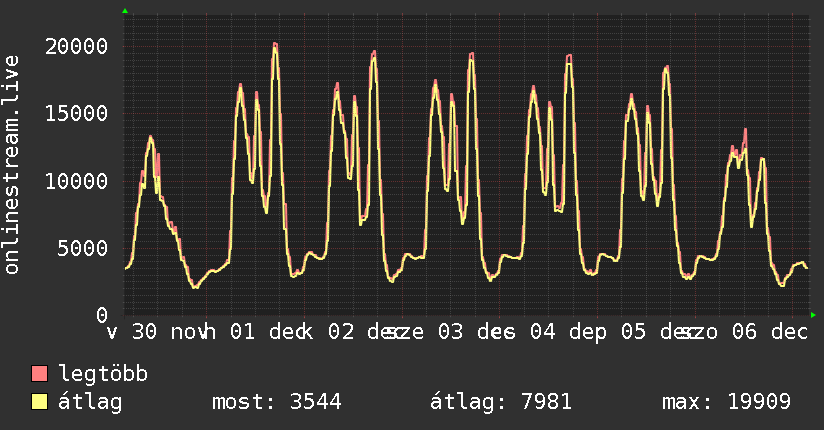Click the '02 dec' x-axis date label
The width and height of the screenshot is (824, 430).
pyautogui.click(x=366, y=332)
